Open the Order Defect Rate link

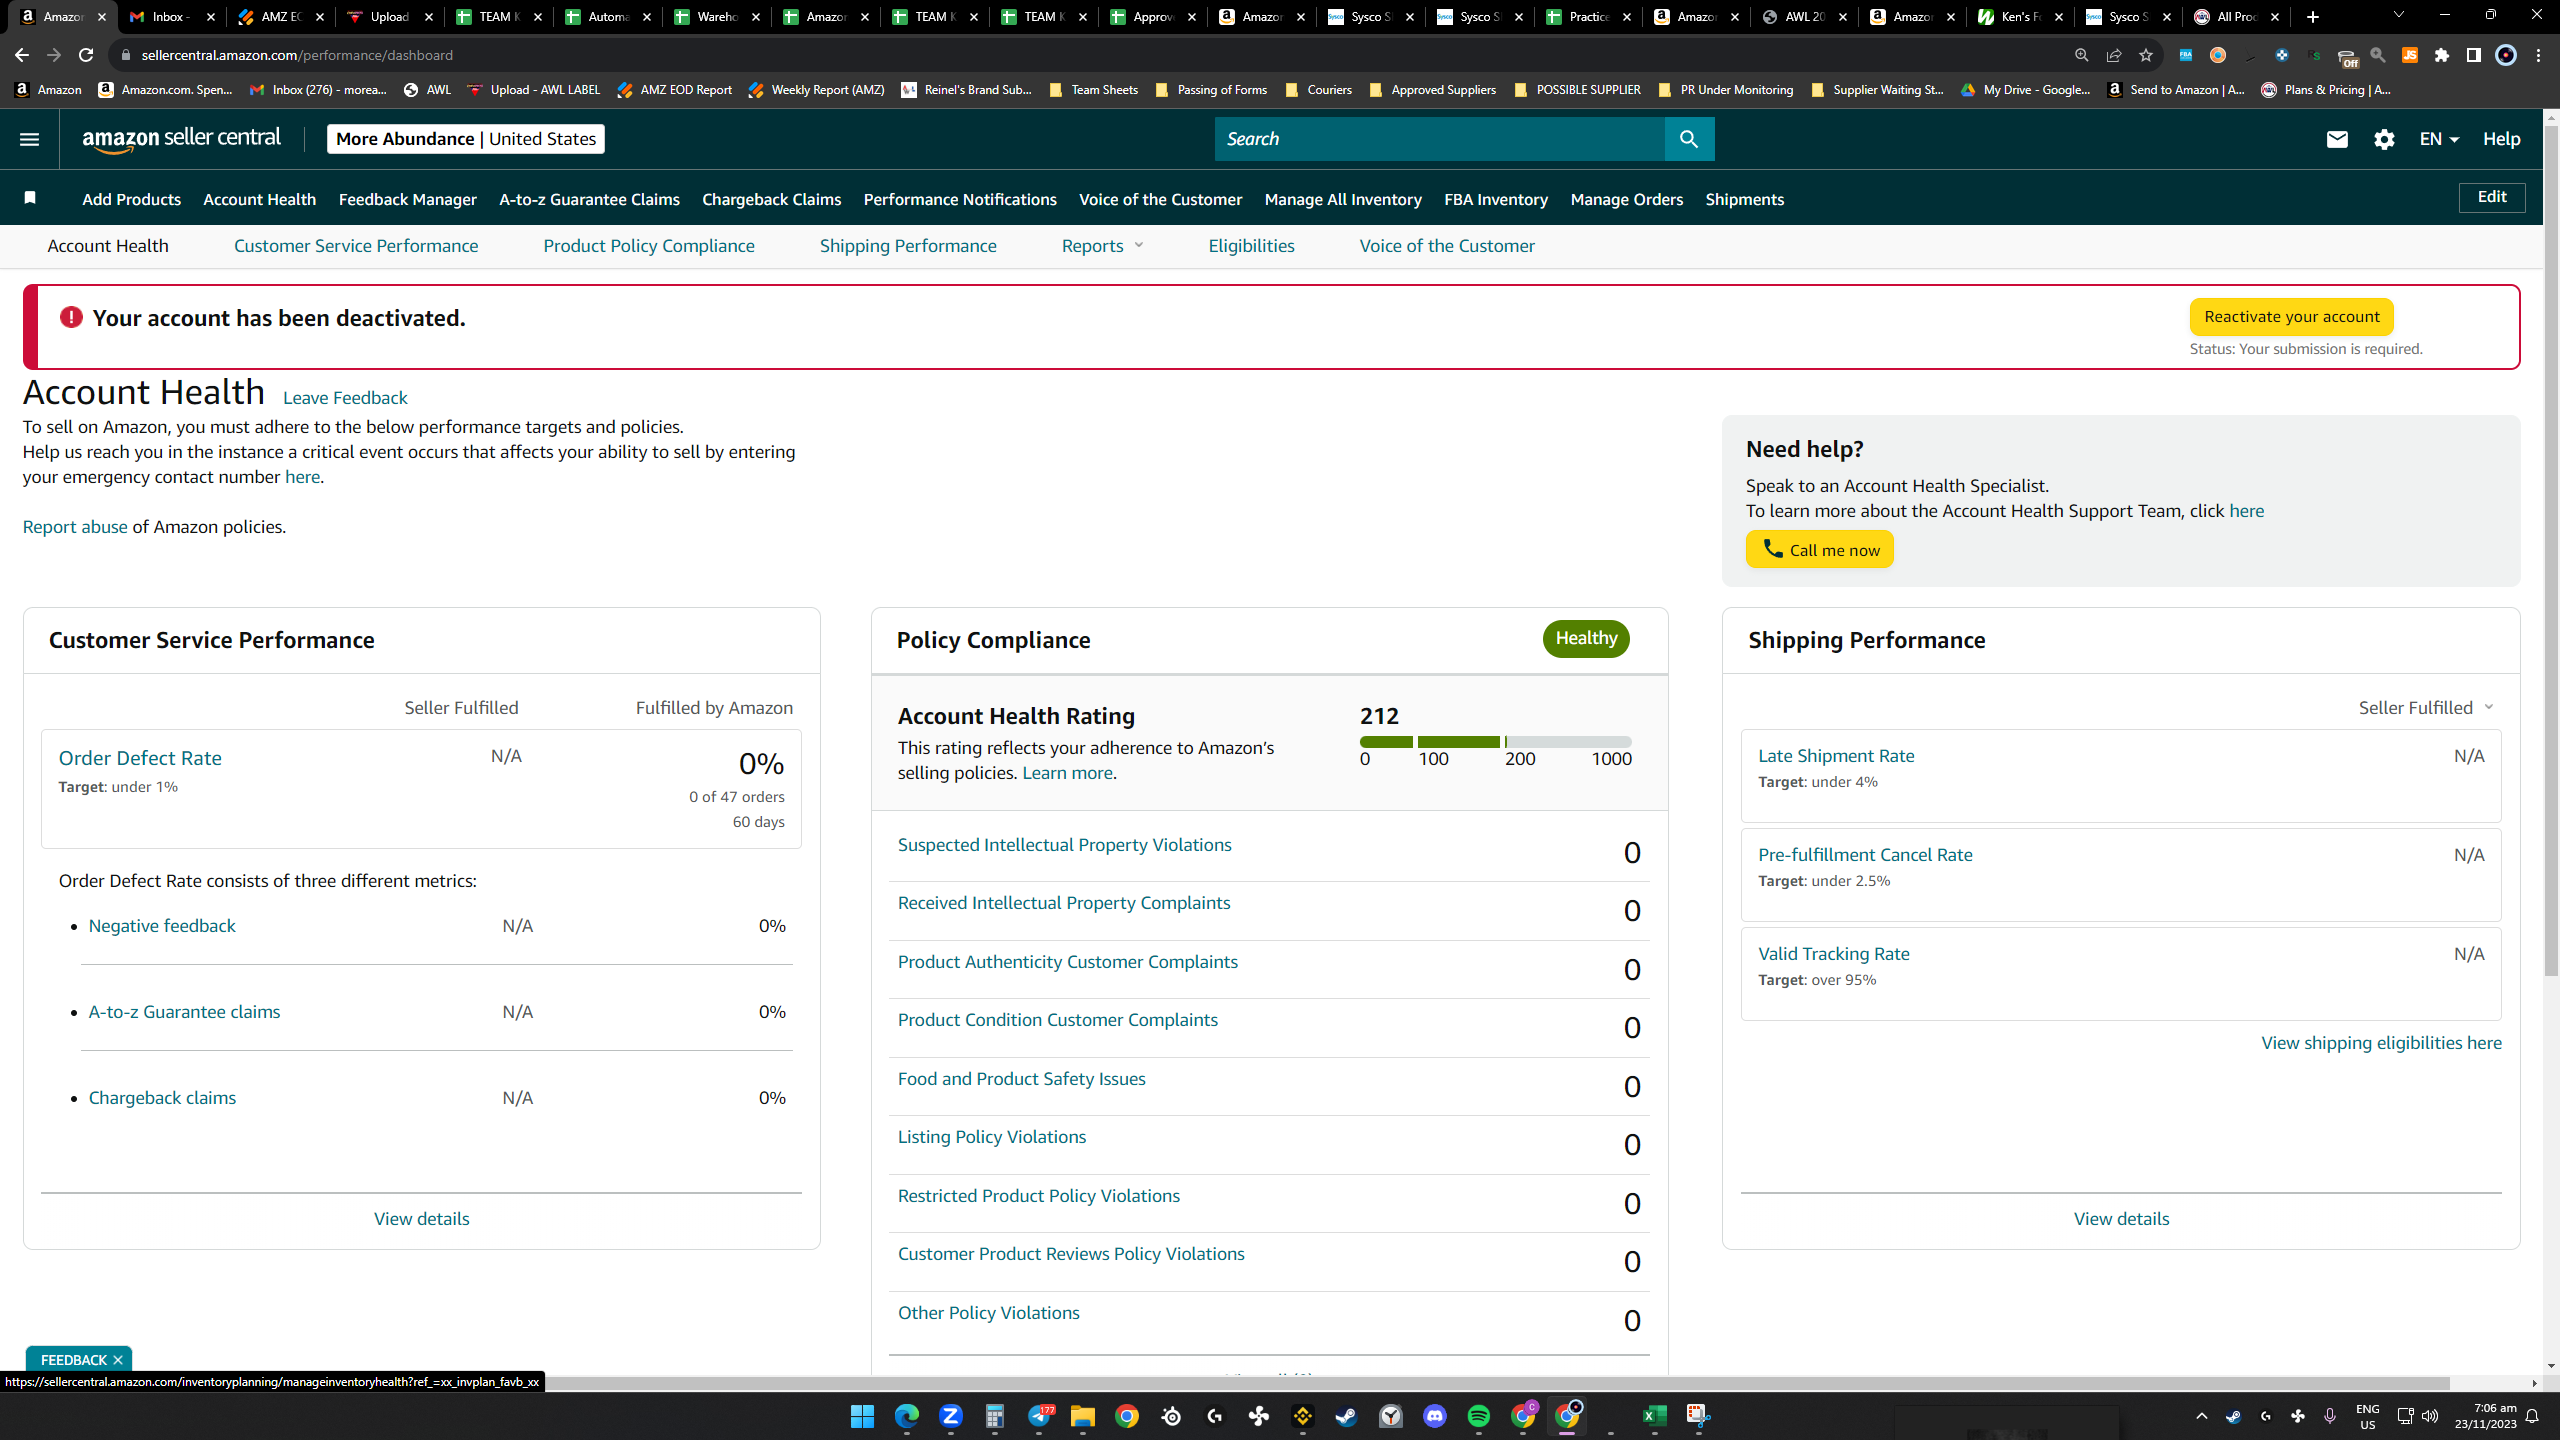(x=140, y=758)
